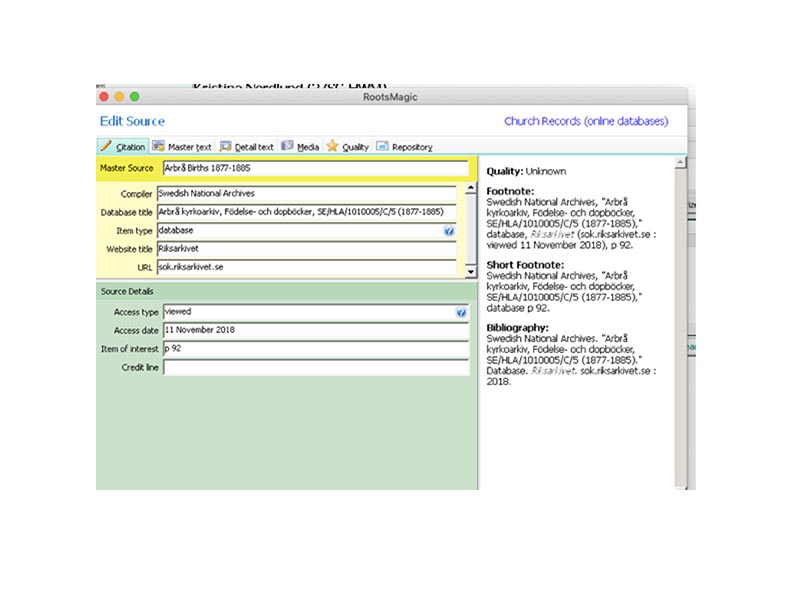This screenshot has height=612, width=792.
Task: Click help icon in Access type field
Action: pyautogui.click(x=461, y=312)
